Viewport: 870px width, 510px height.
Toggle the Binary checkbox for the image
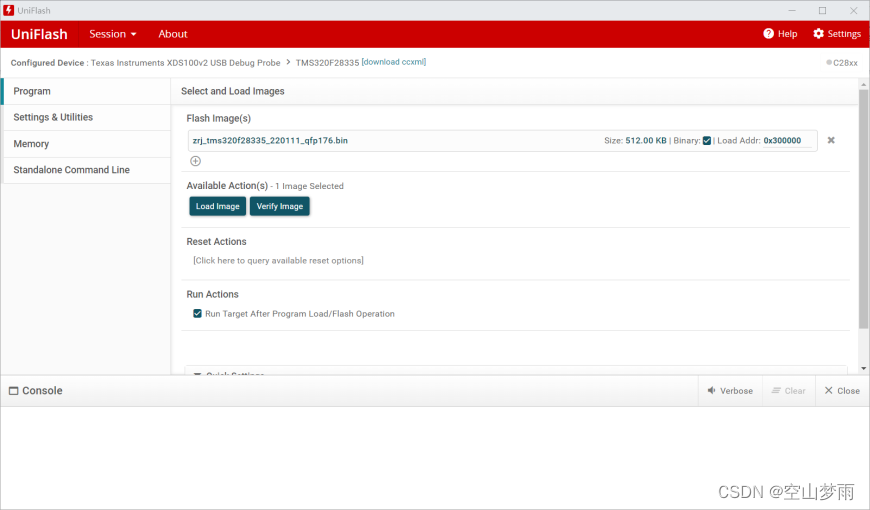click(707, 140)
